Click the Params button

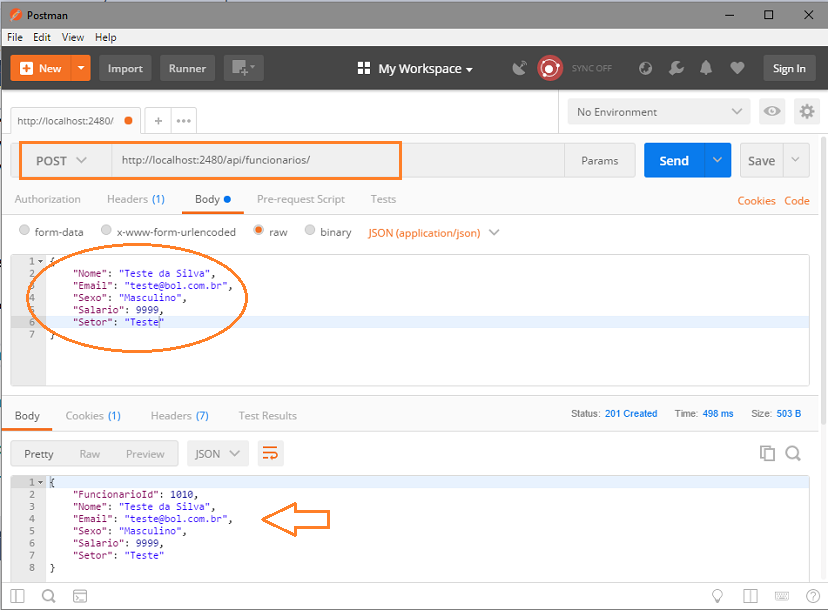coord(599,161)
